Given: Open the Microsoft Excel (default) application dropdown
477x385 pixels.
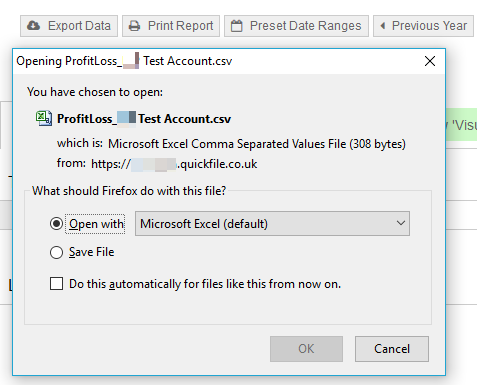Looking at the screenshot, I should [272, 223].
